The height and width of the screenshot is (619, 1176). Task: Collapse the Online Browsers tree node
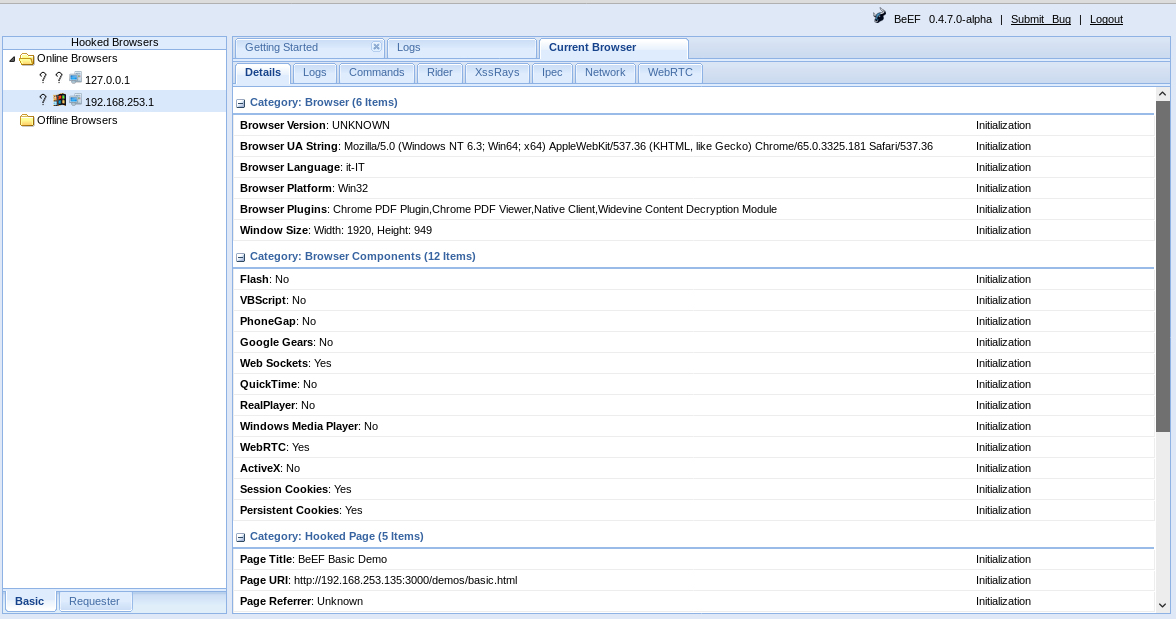click(x=12, y=59)
